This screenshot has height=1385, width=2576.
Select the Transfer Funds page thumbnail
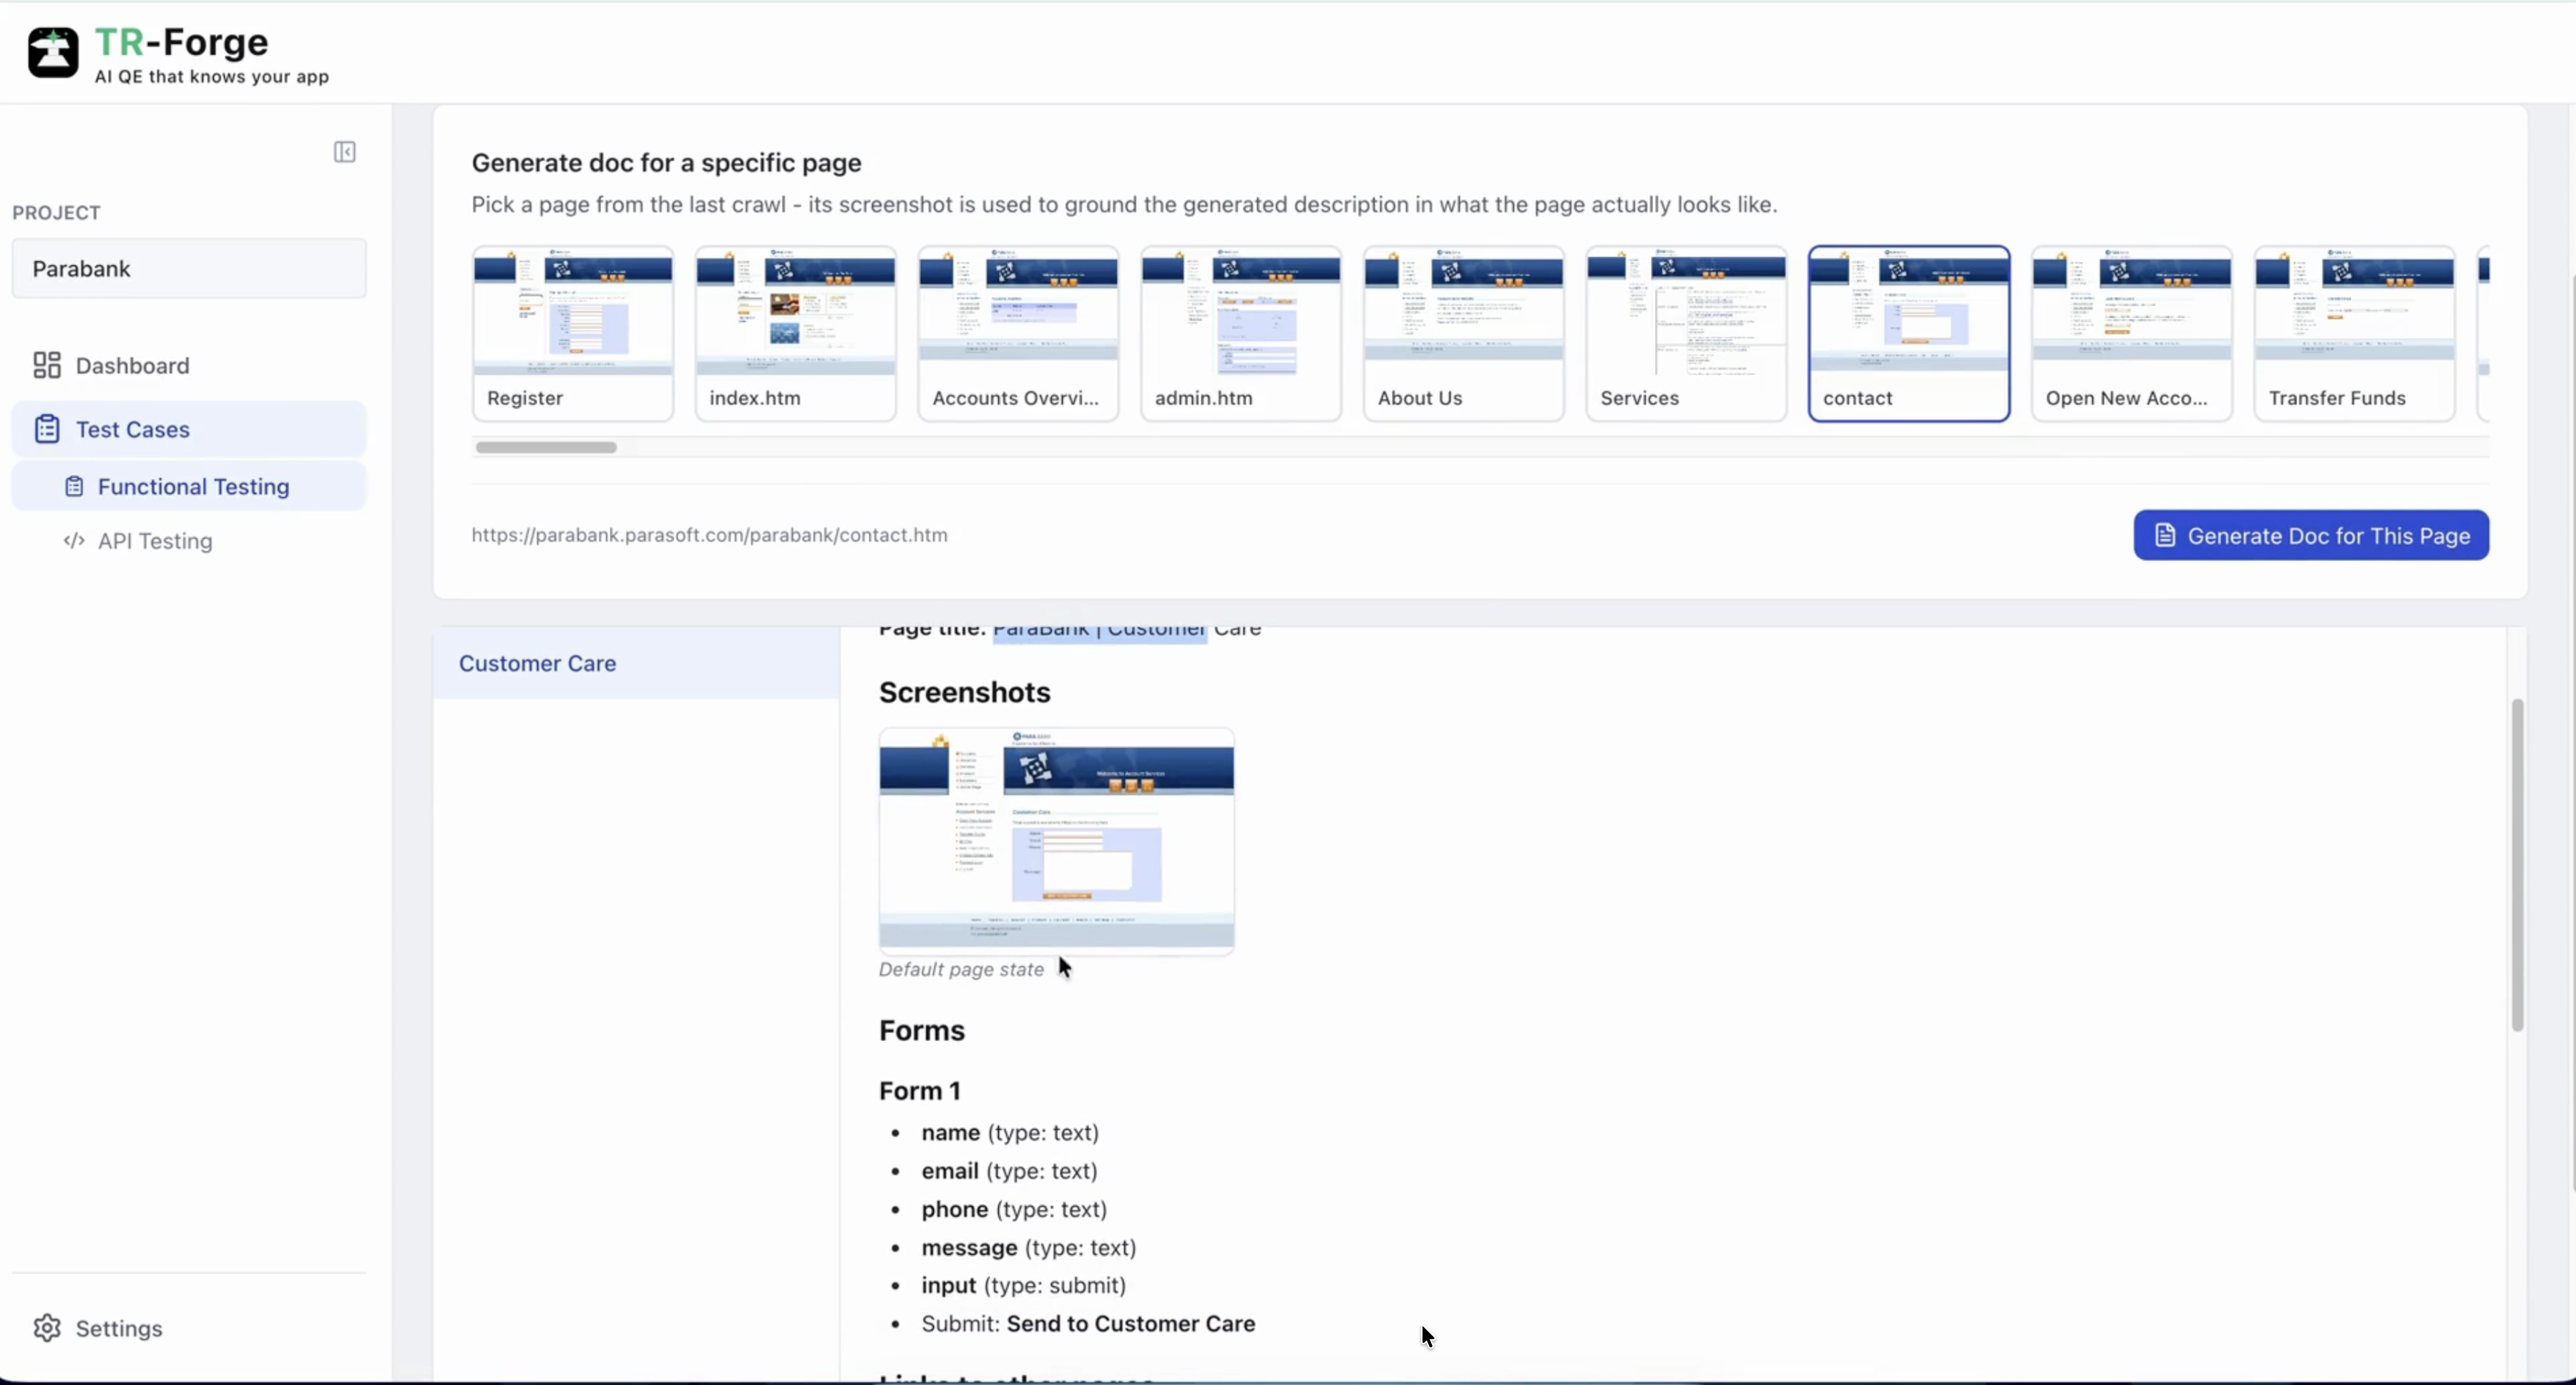(2355, 334)
